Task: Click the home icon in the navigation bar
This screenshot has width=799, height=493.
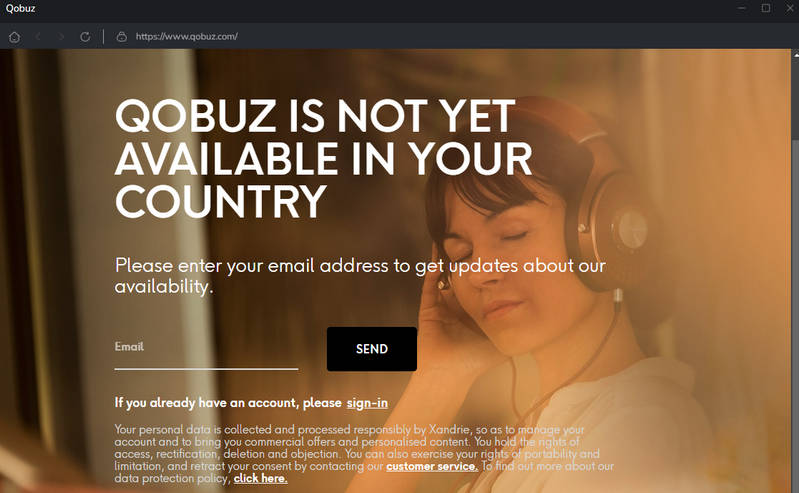Action: [14, 37]
